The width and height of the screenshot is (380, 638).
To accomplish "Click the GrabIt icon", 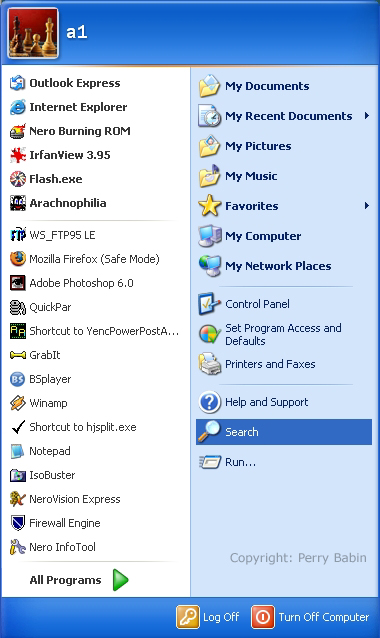I will tap(17, 355).
